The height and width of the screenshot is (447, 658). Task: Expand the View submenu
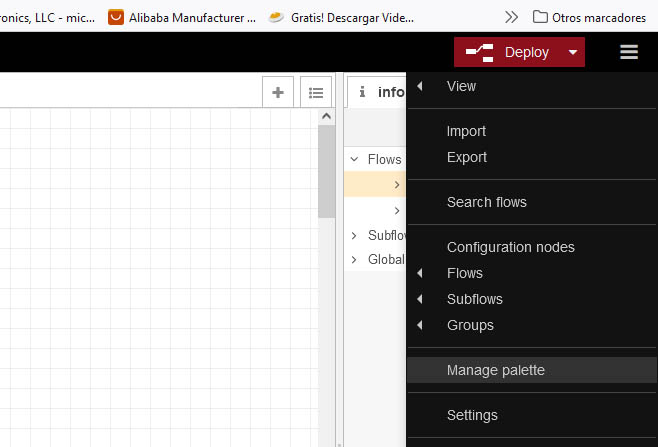tap(532, 86)
